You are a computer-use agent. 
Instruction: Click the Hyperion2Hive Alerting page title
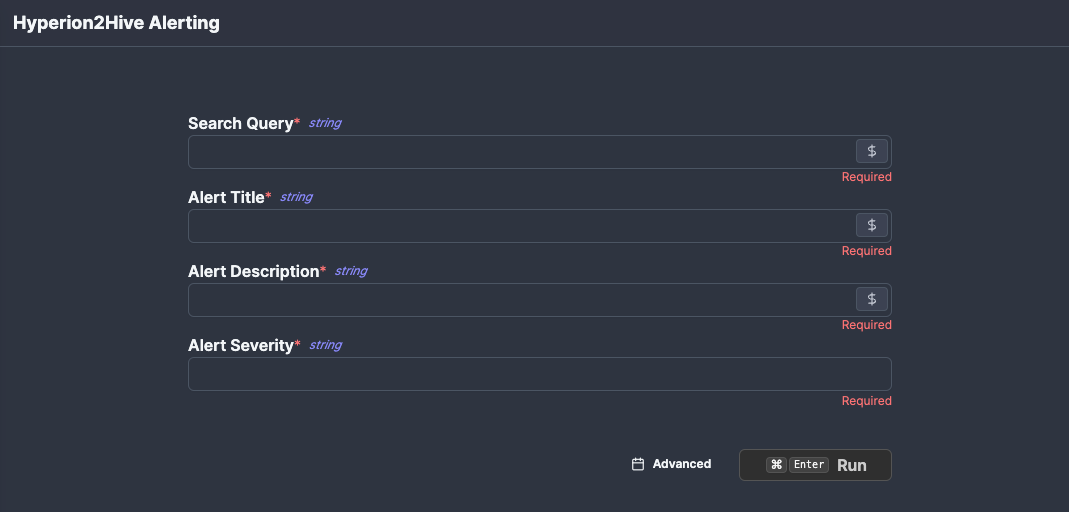[x=116, y=23]
